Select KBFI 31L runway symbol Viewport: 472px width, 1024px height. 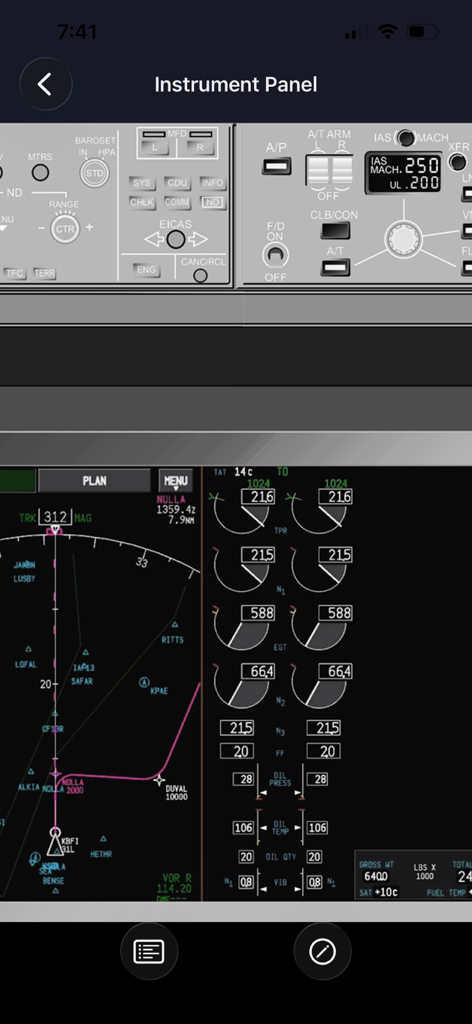coord(55,842)
